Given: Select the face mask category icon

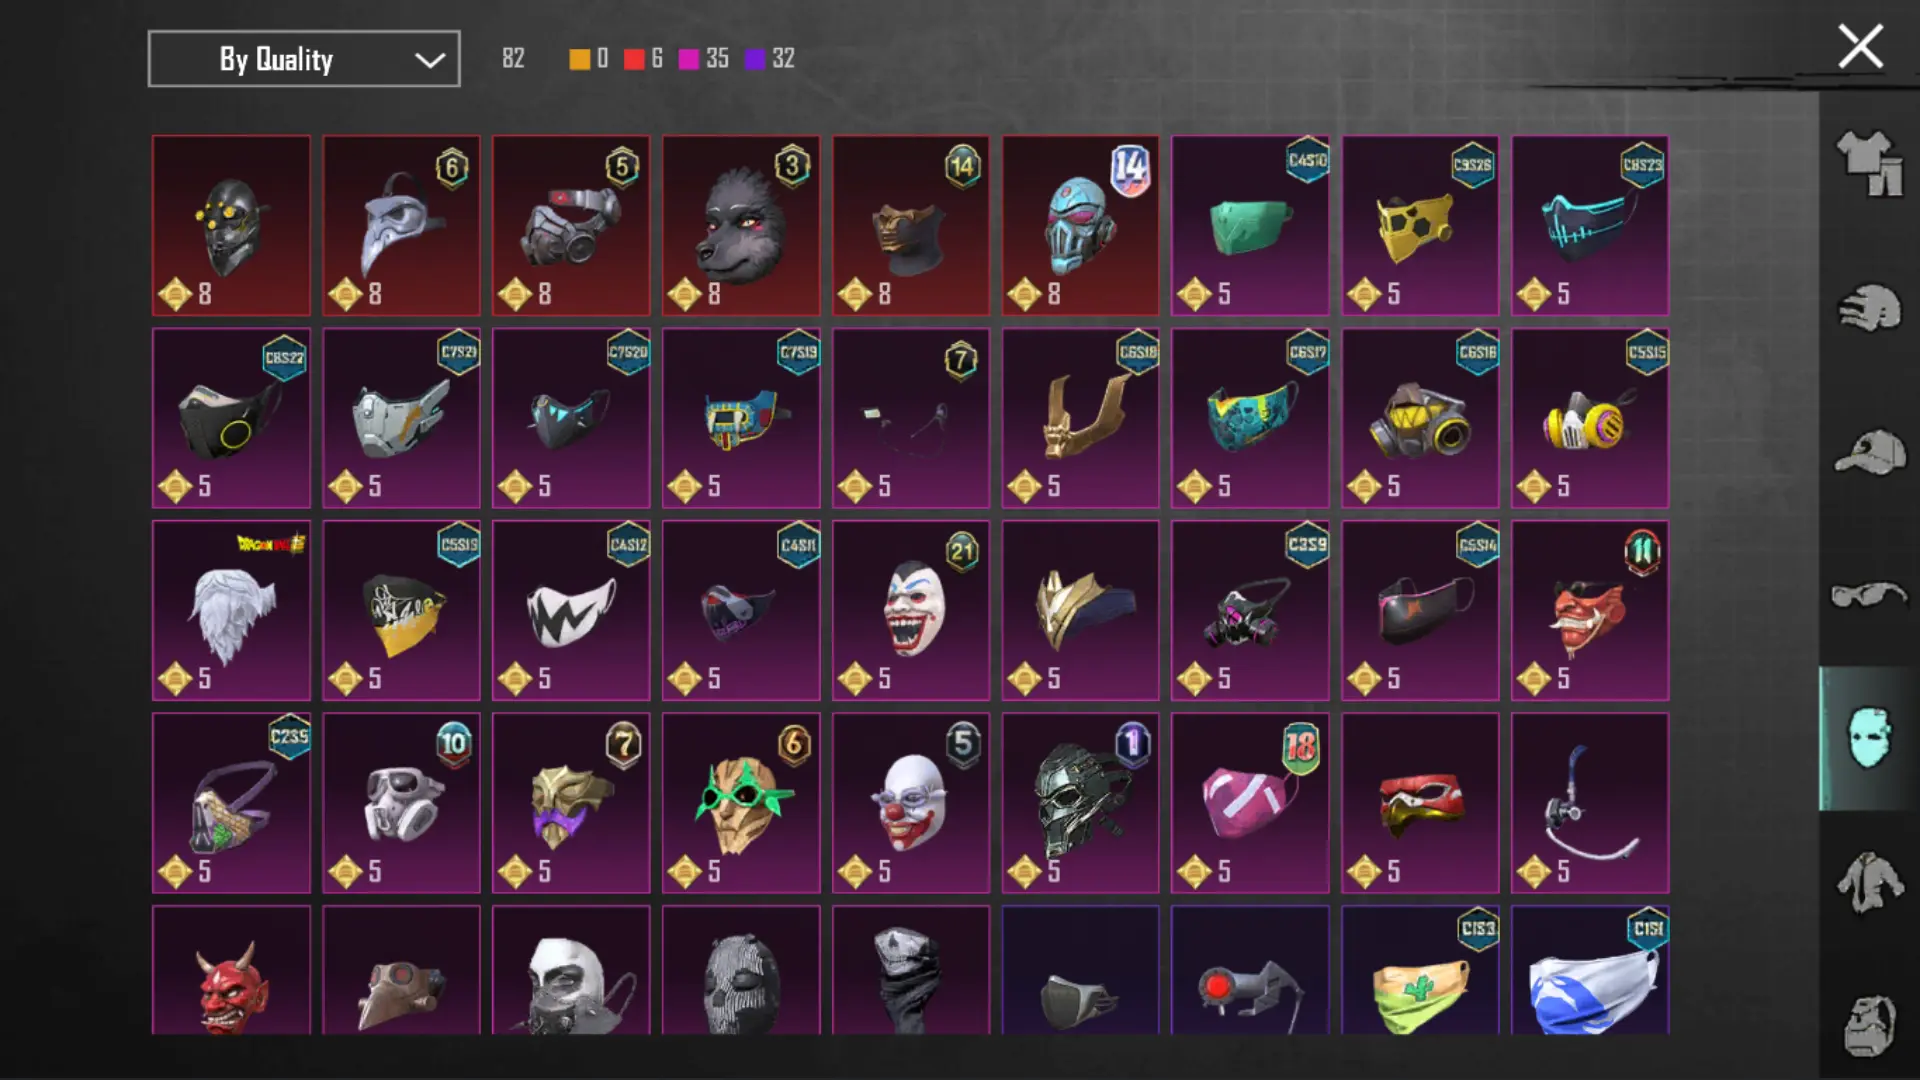Looking at the screenshot, I should 1869,738.
